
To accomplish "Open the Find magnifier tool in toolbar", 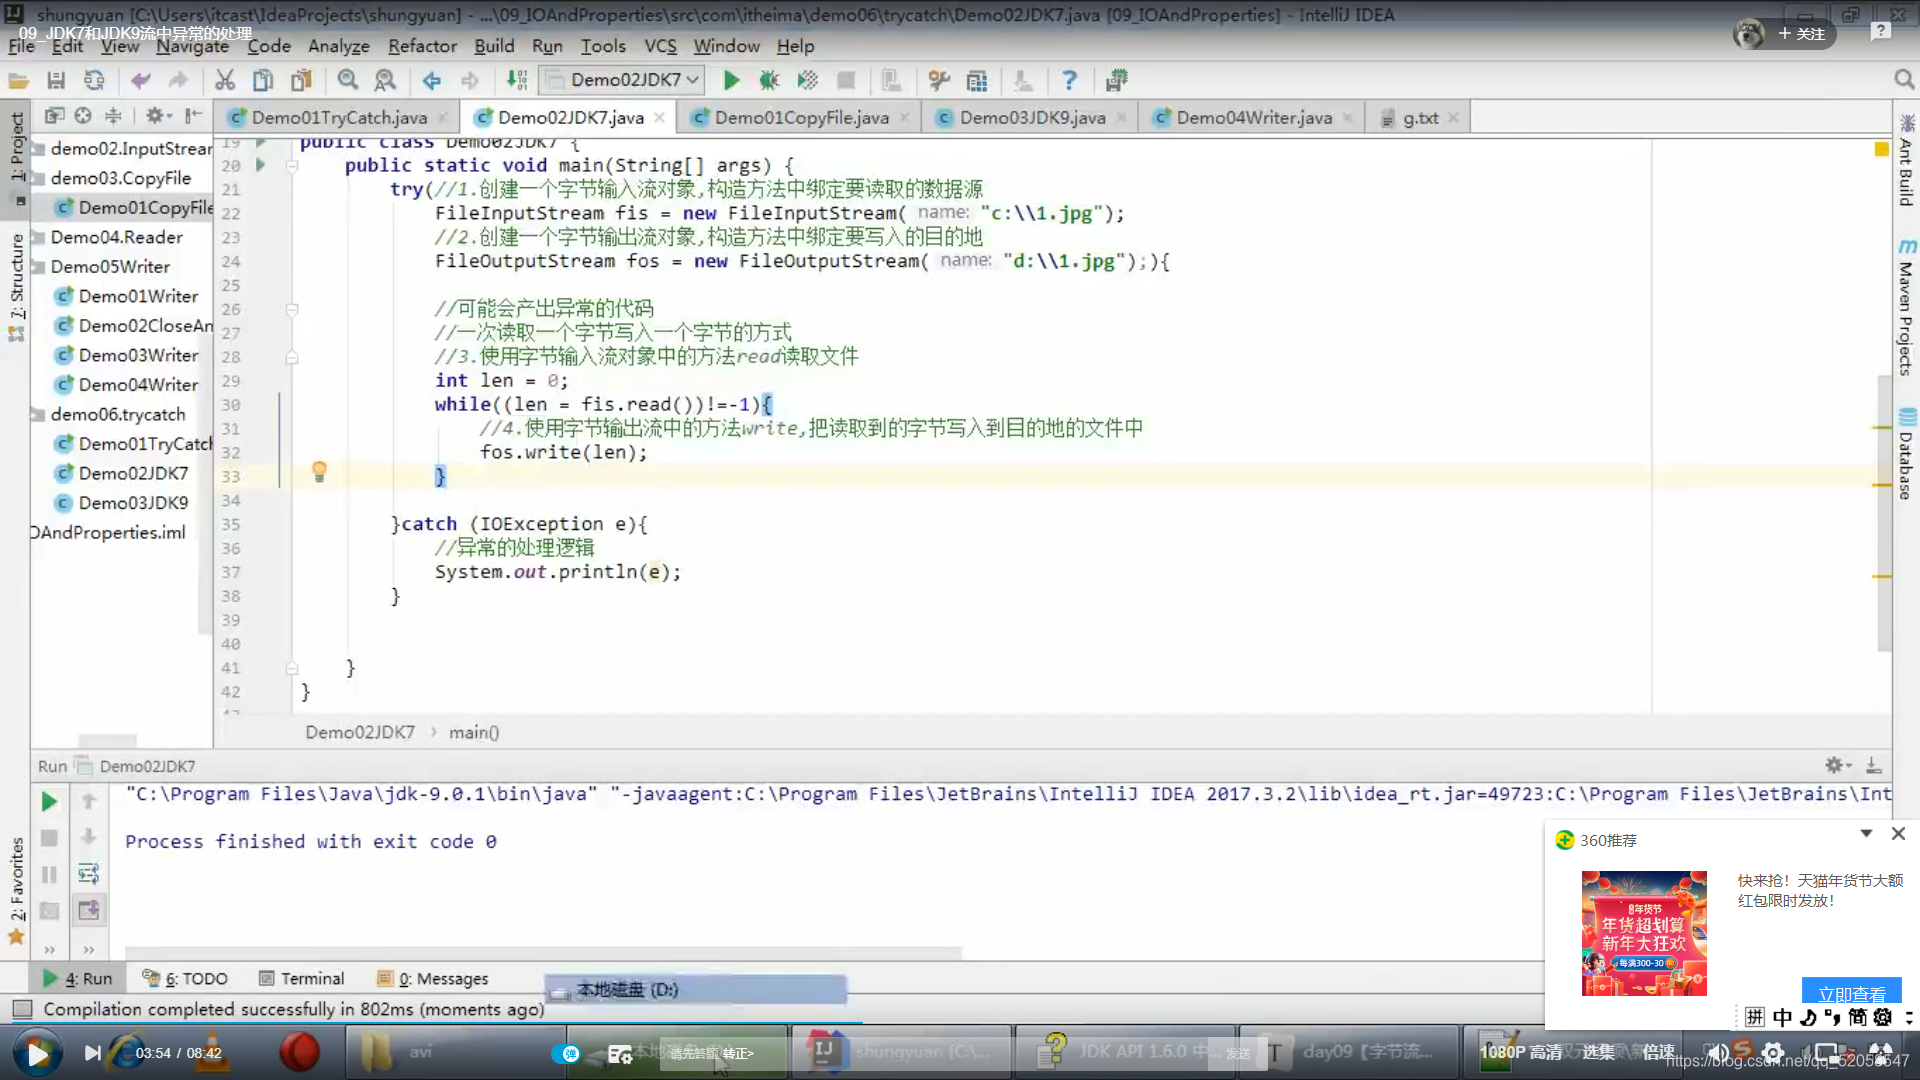I will (347, 80).
